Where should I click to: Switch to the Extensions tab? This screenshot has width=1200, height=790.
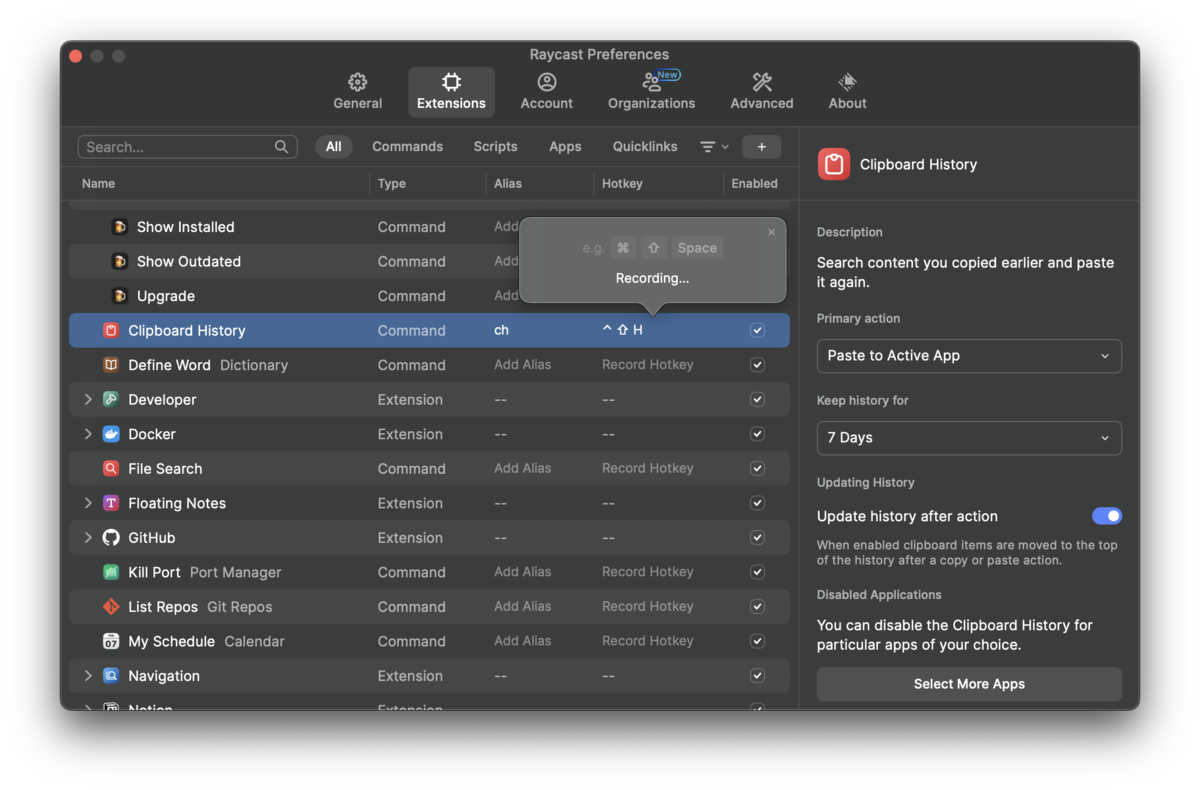(451, 91)
